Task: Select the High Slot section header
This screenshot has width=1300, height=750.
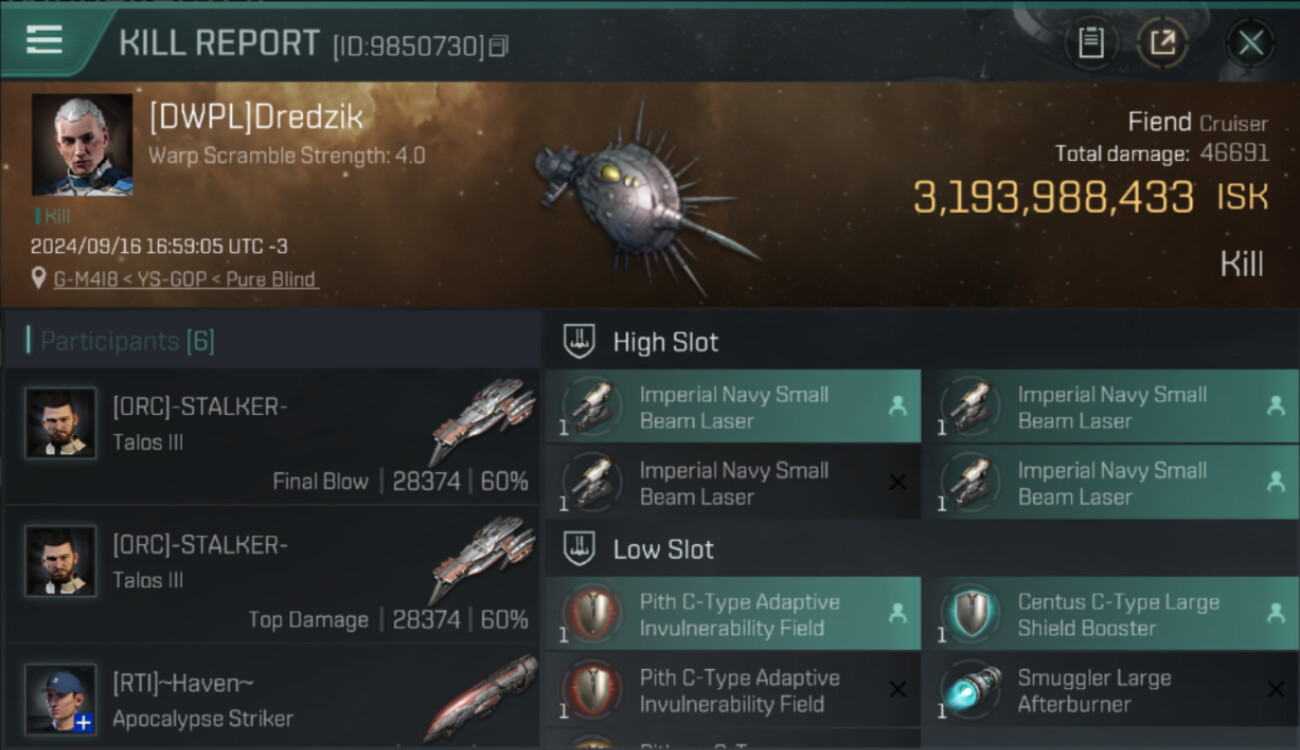Action: point(665,342)
